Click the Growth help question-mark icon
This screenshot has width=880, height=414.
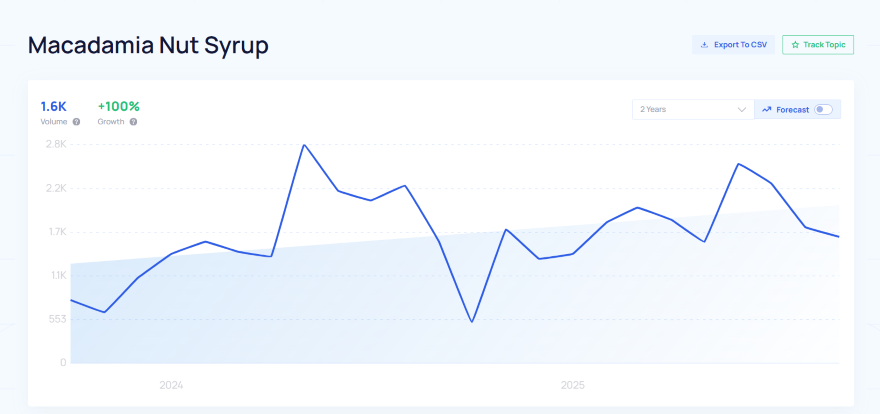(133, 122)
